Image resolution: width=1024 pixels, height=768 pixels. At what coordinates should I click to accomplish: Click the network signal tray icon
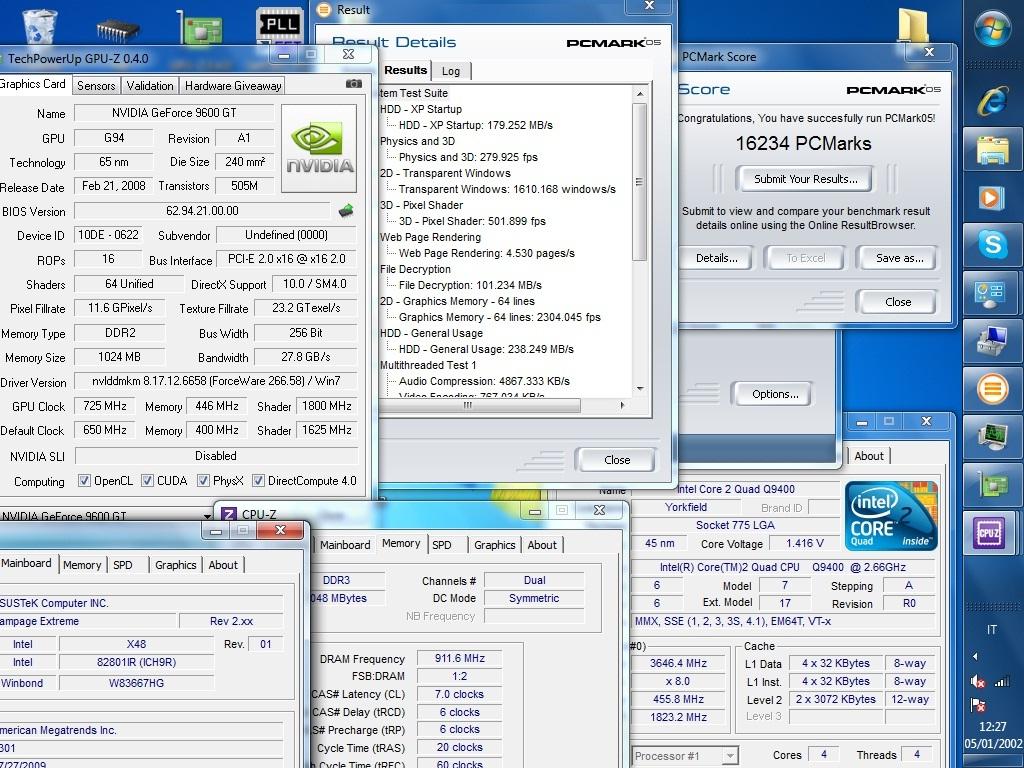1002,682
